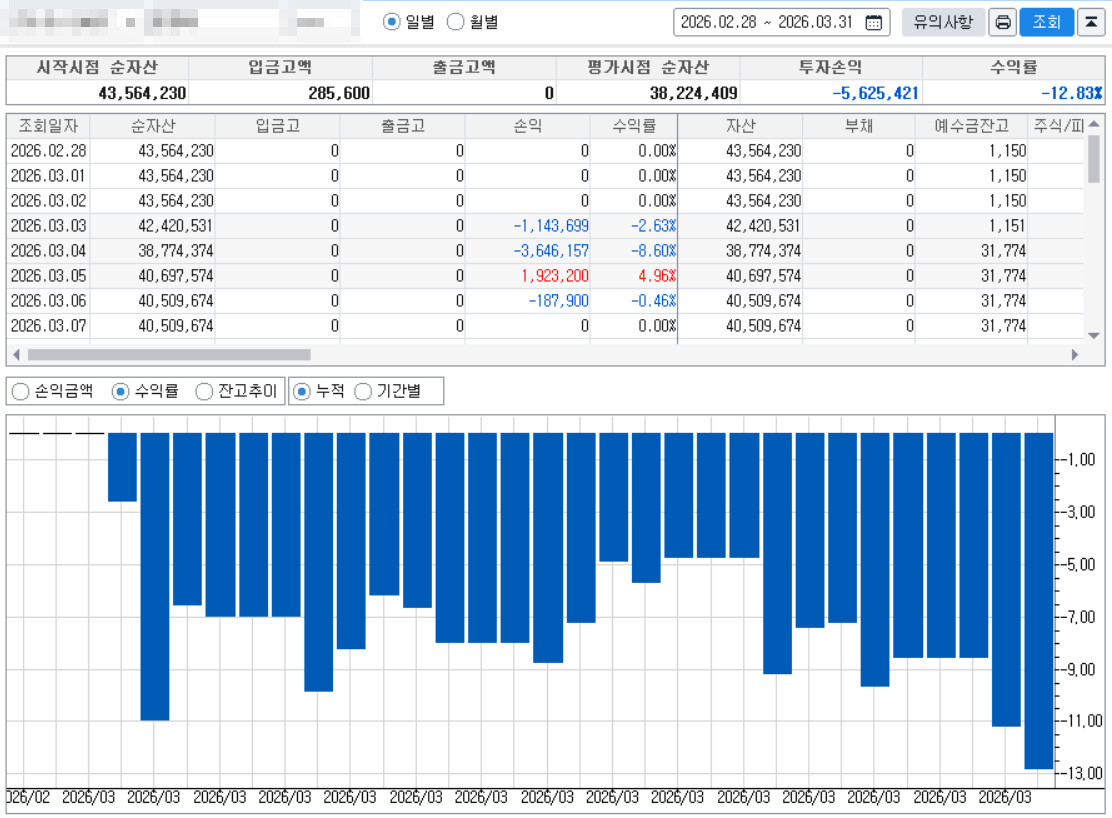
Task: Switch the chart to 잔고추이
Action: [x=204, y=391]
